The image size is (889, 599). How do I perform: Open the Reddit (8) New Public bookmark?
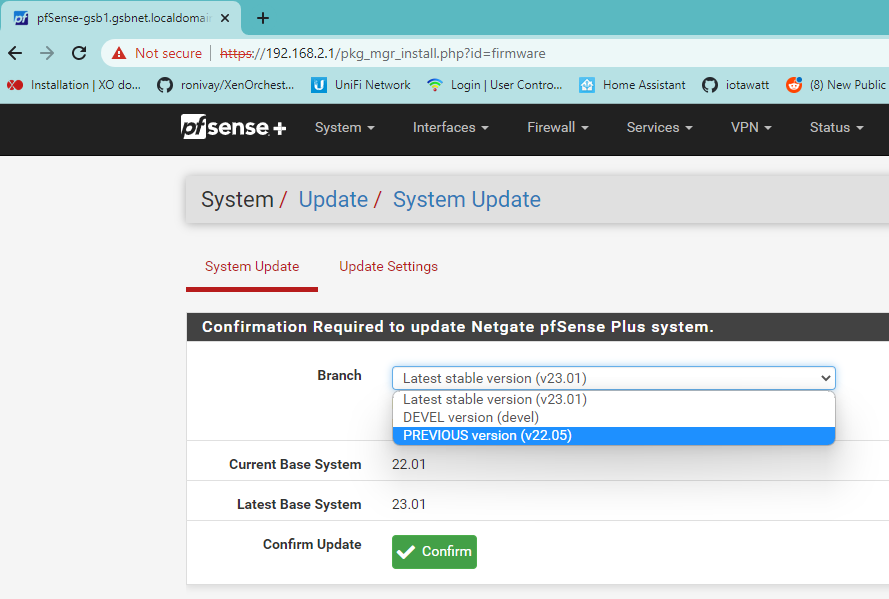click(x=836, y=85)
